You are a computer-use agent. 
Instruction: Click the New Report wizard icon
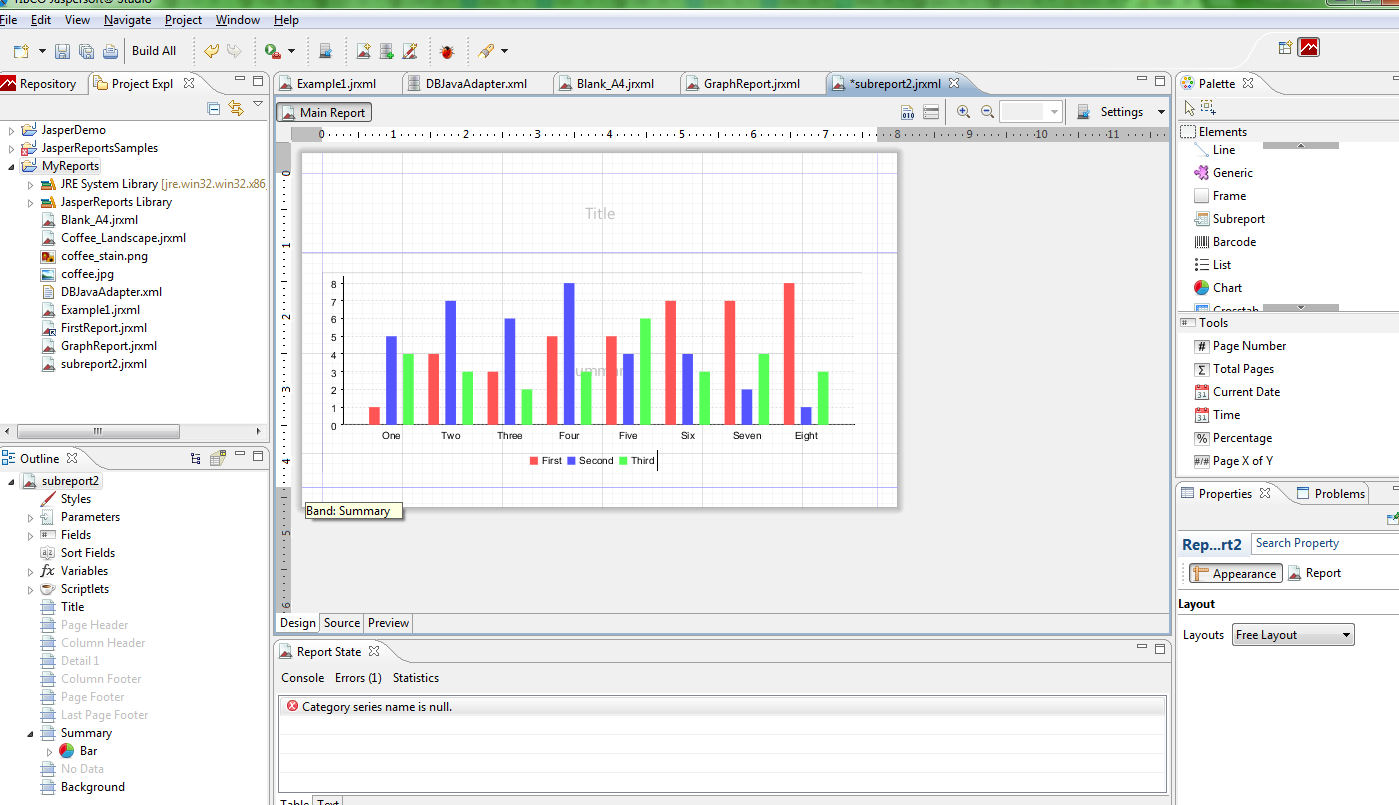[363, 51]
